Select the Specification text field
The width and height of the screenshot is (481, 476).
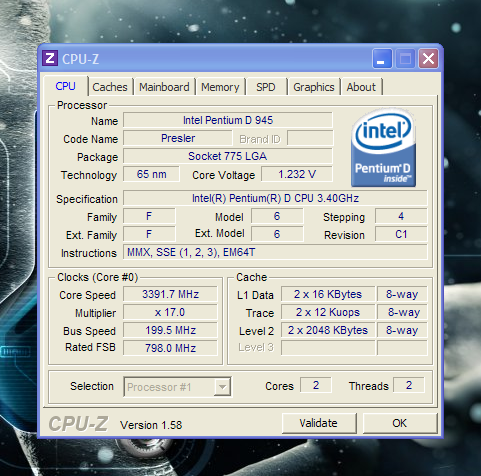point(275,198)
